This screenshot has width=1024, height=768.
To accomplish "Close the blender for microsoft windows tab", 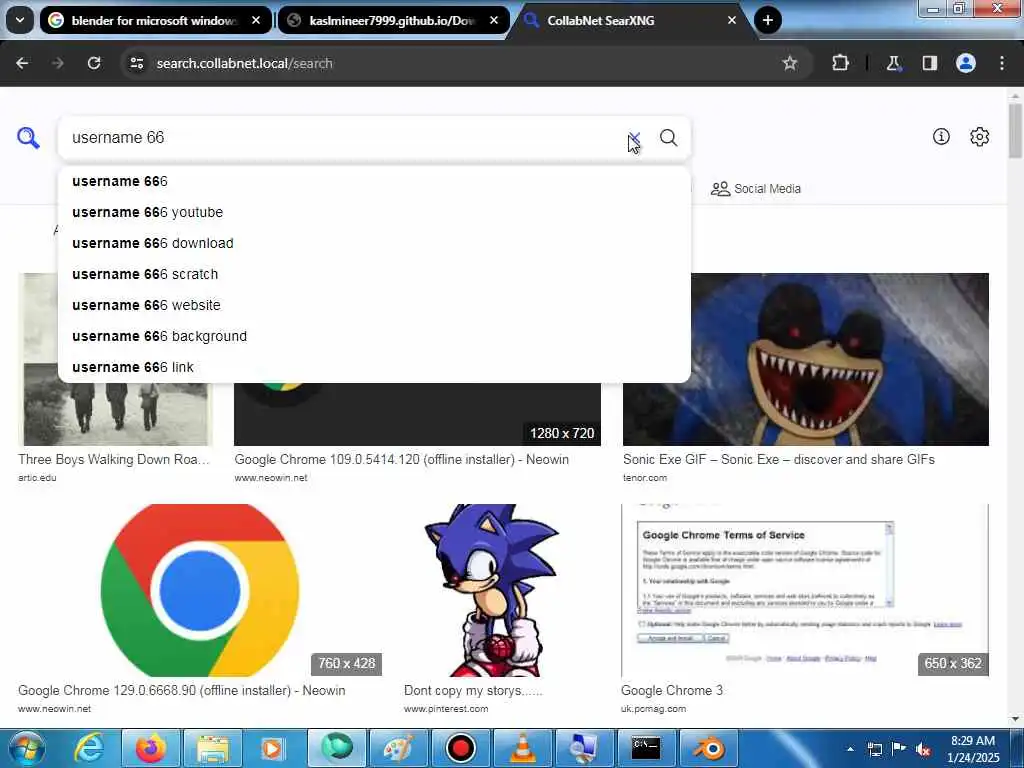I will click(256, 20).
